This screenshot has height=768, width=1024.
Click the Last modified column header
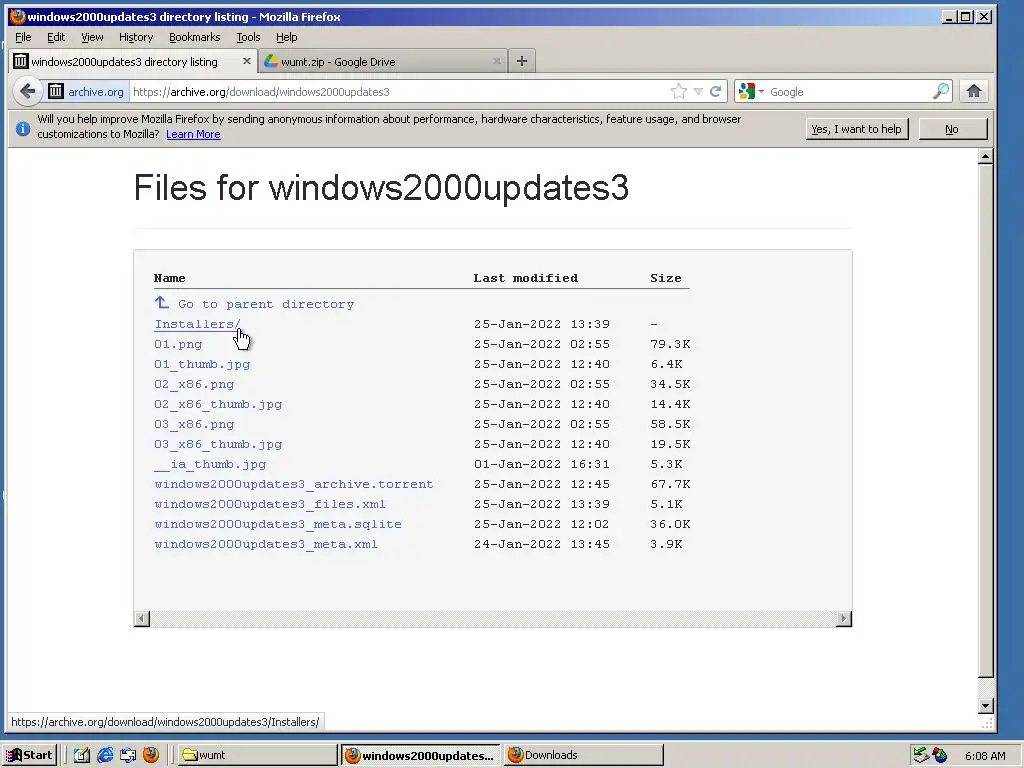click(x=526, y=278)
